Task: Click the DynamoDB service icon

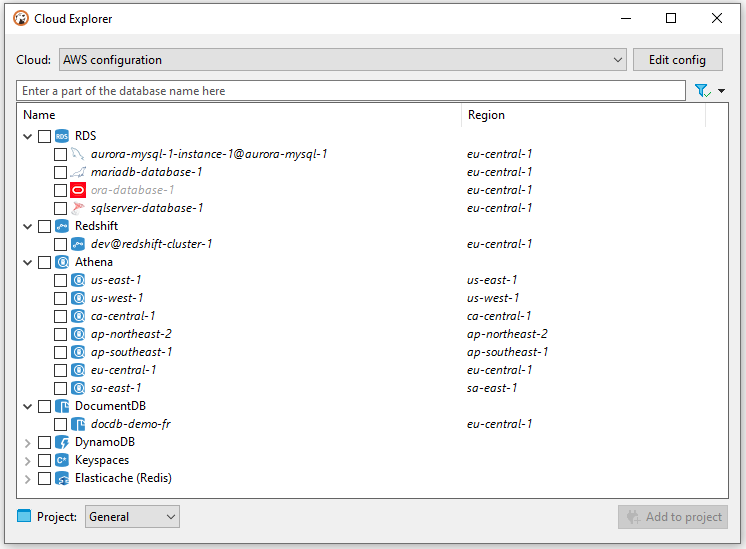Action: (x=62, y=442)
